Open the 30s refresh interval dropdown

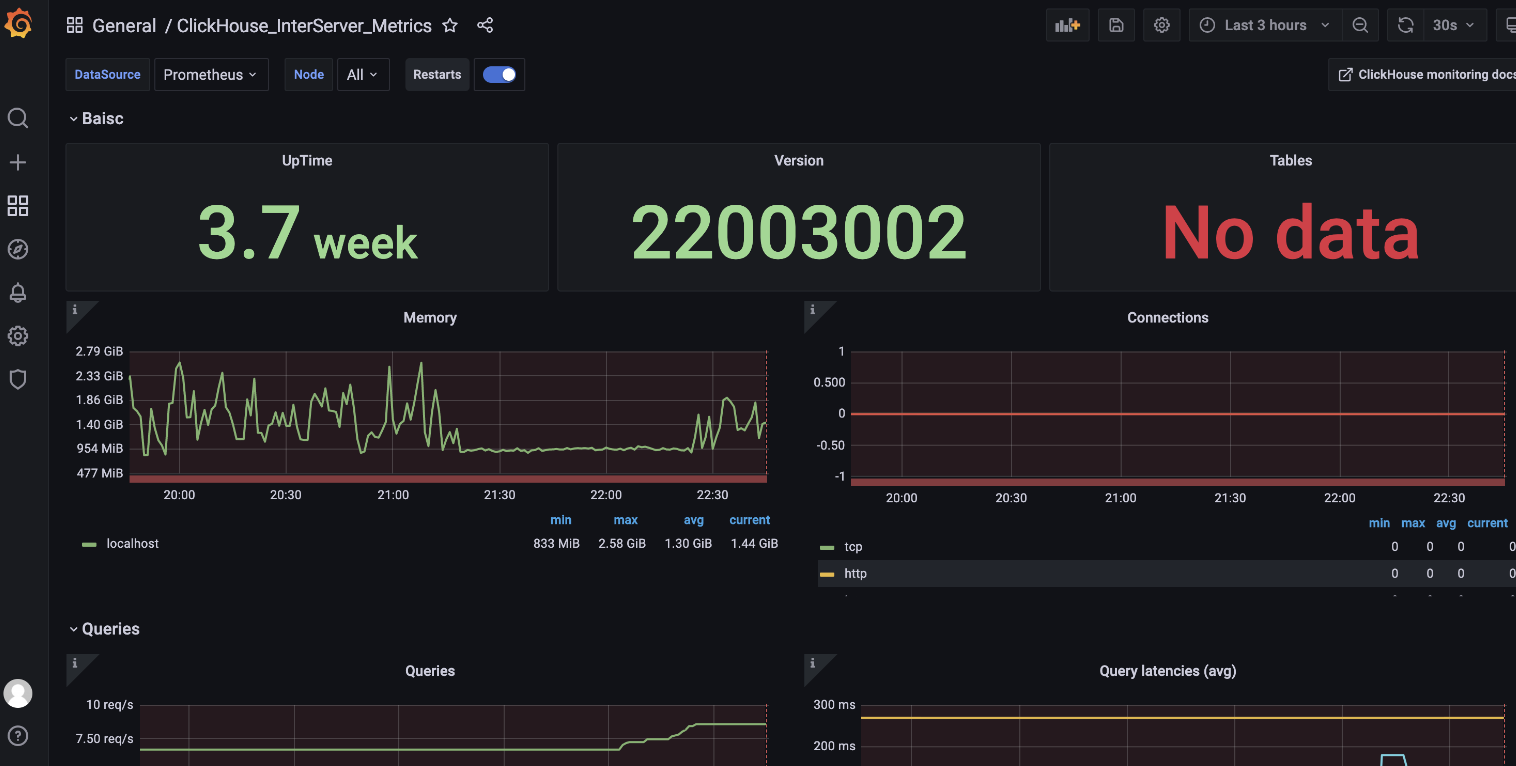[x=1454, y=25]
